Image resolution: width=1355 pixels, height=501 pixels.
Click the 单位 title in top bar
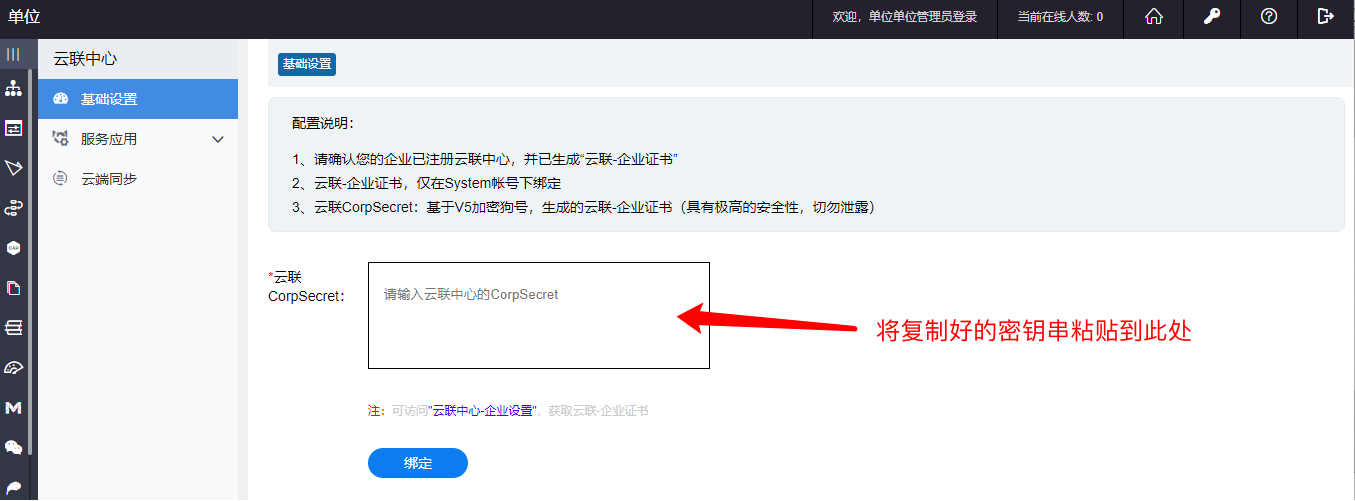tap(24, 16)
